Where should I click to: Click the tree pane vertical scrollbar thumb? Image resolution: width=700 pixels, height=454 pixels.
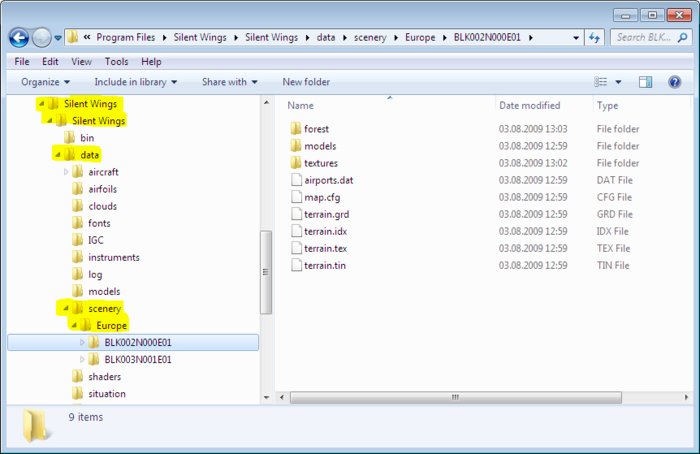[266, 272]
